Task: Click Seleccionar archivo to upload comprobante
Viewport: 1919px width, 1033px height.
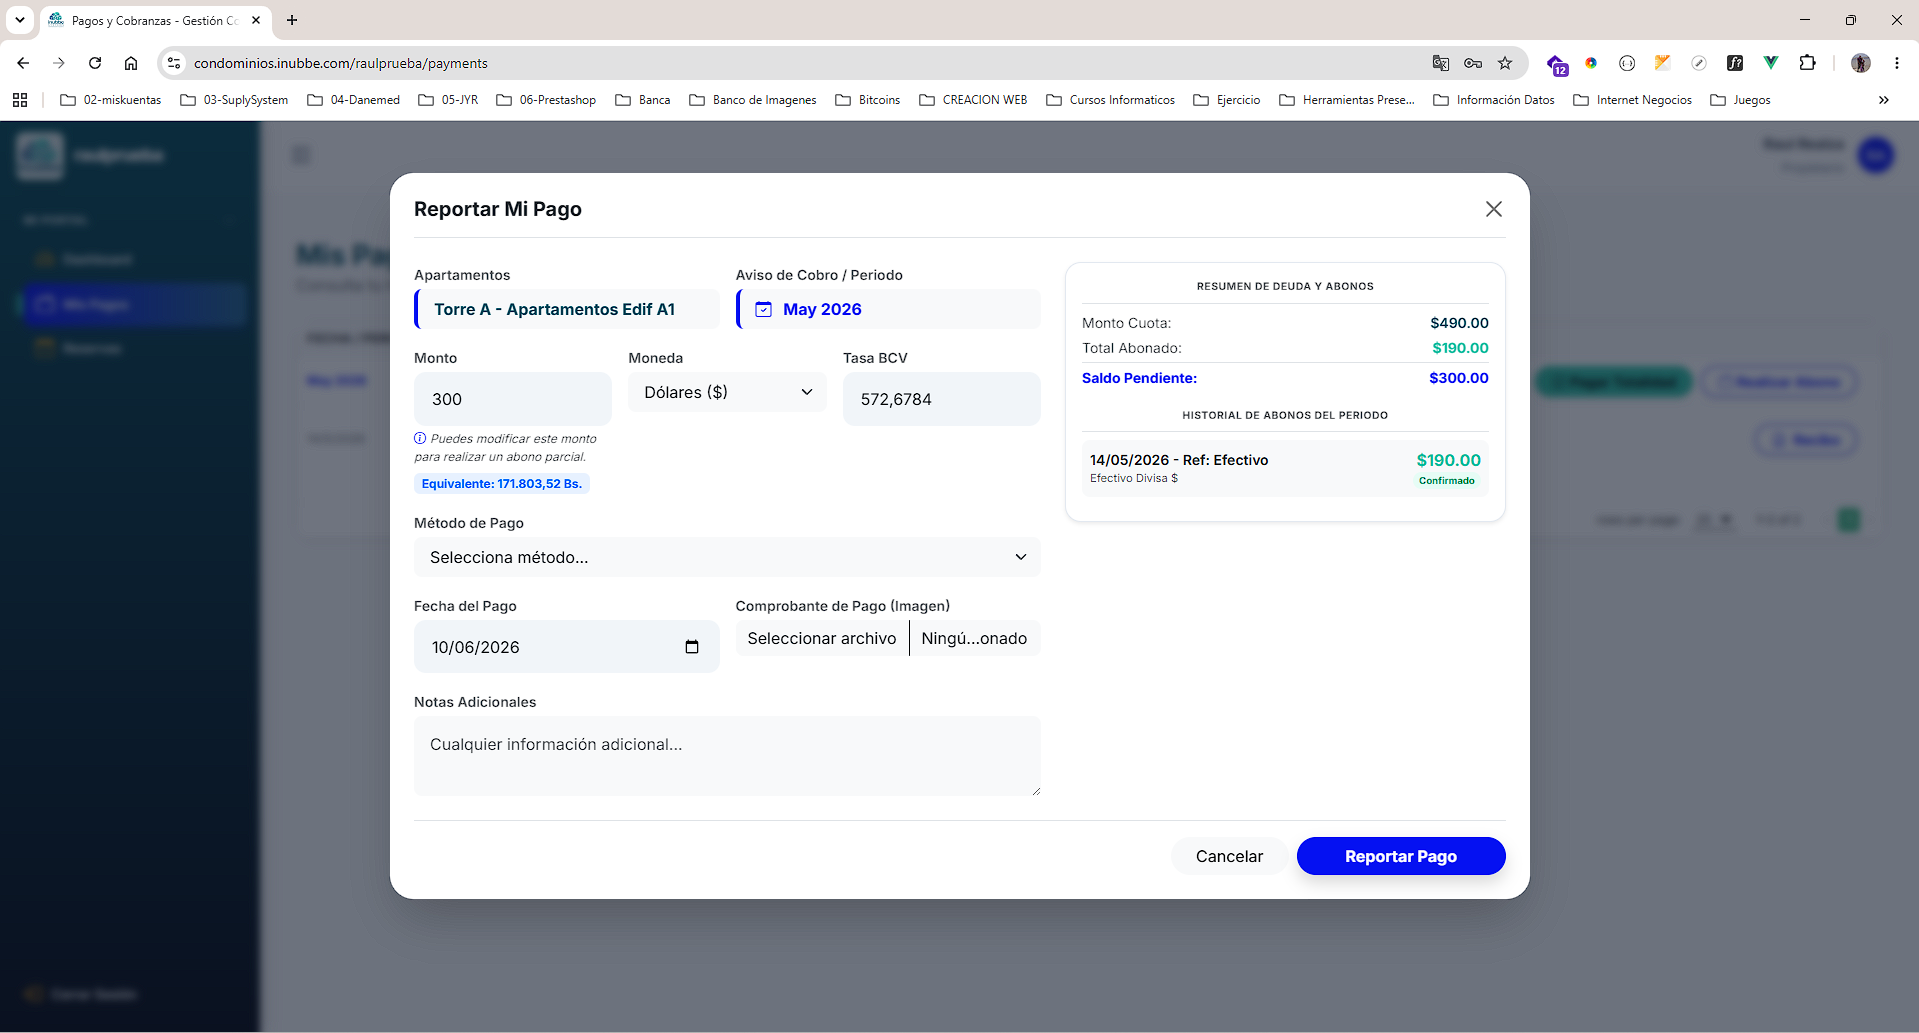Action: [x=822, y=638]
